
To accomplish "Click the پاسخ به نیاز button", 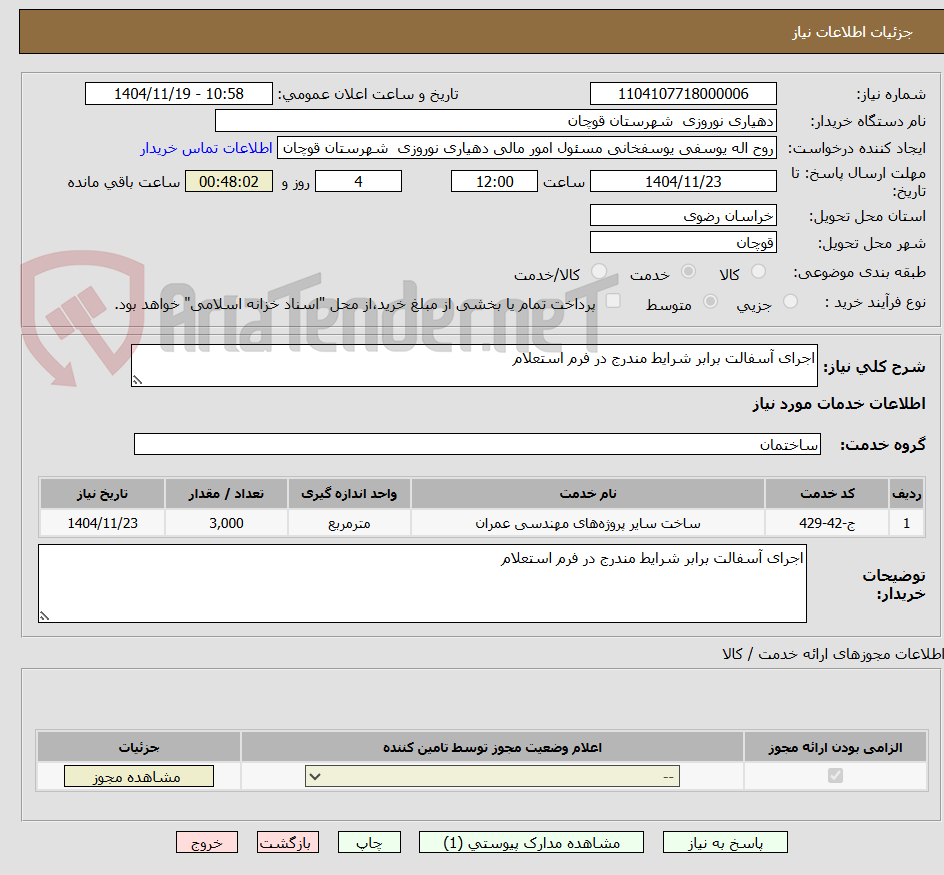I will [725, 842].
